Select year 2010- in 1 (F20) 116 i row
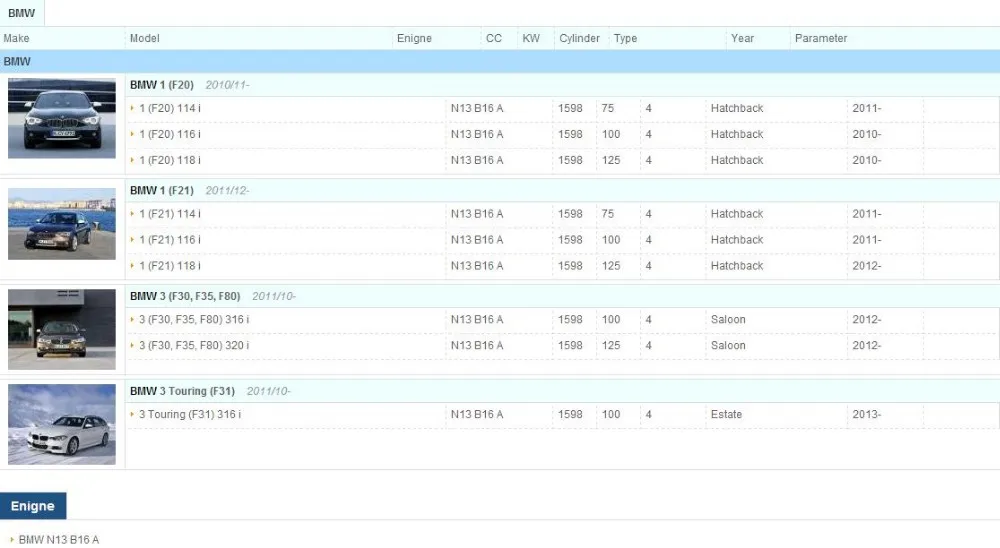 [x=867, y=134]
